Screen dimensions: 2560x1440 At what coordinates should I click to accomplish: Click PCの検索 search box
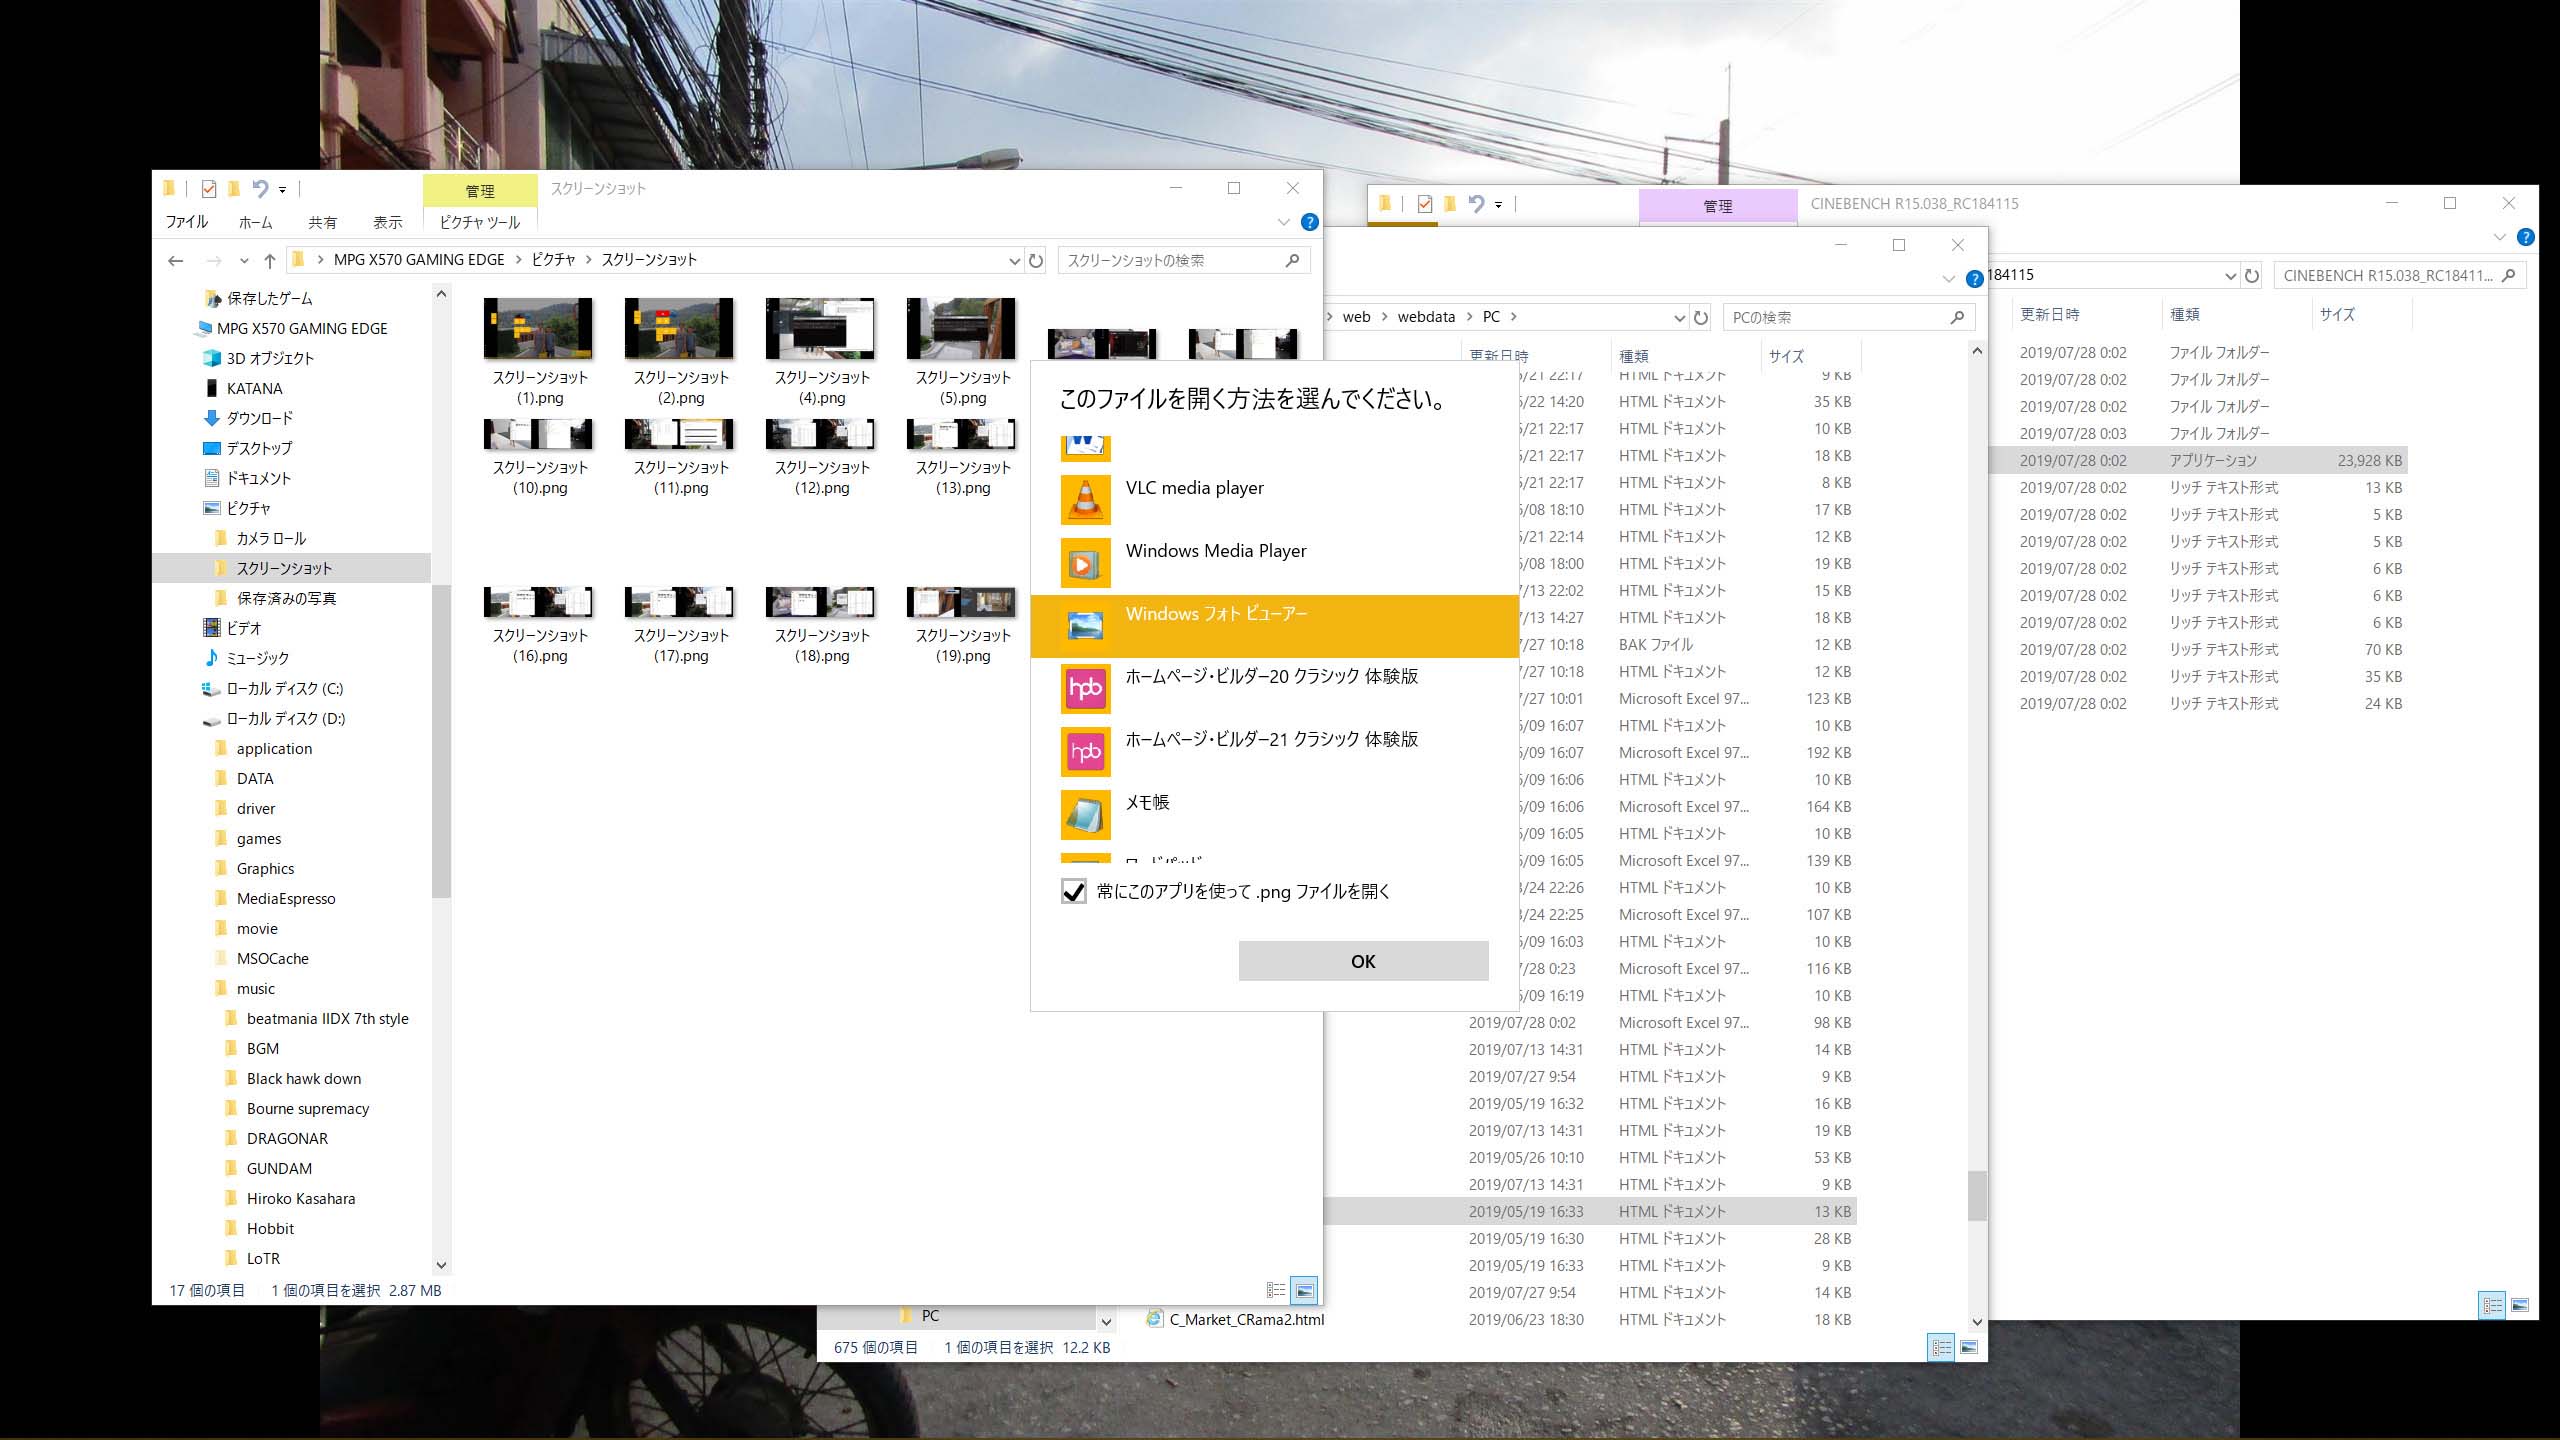(1849, 317)
